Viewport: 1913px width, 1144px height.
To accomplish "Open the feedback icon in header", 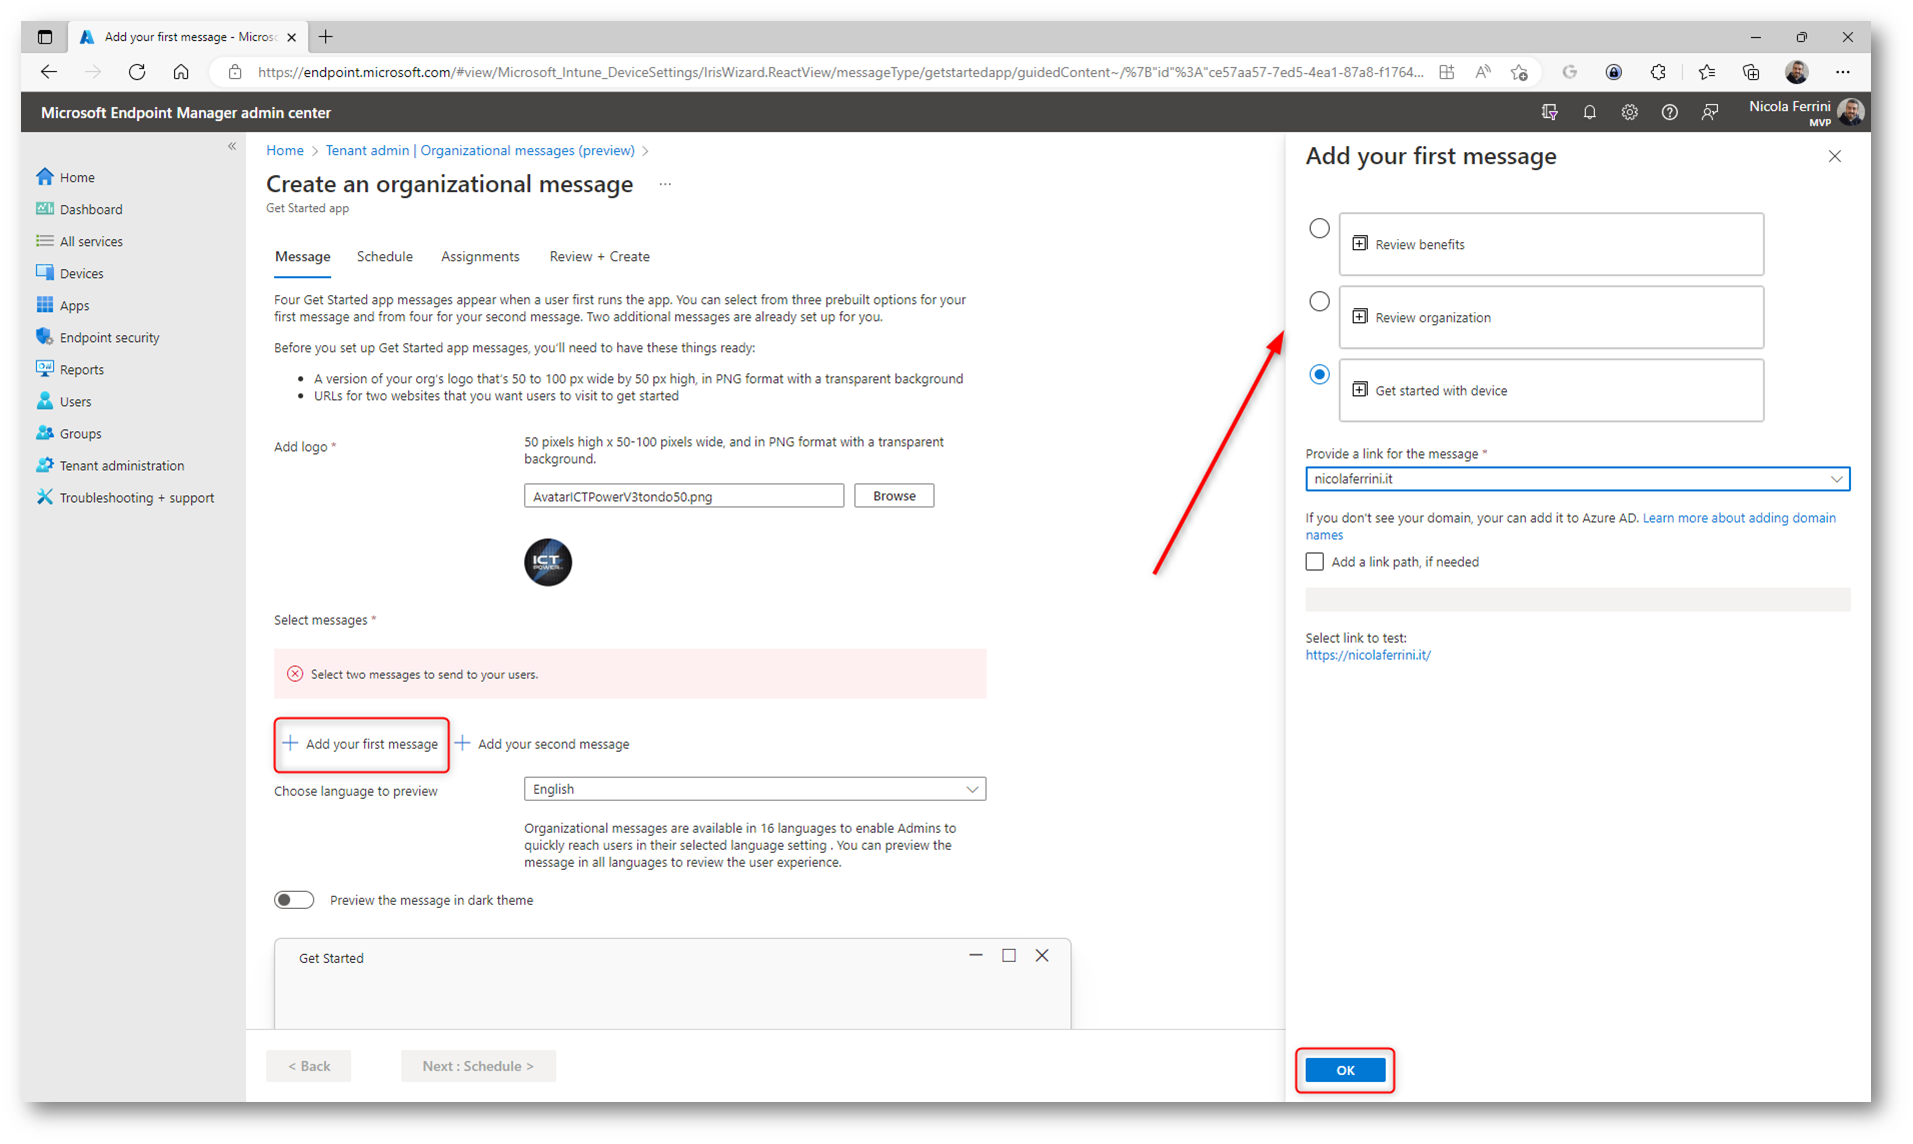I will 1709,112.
